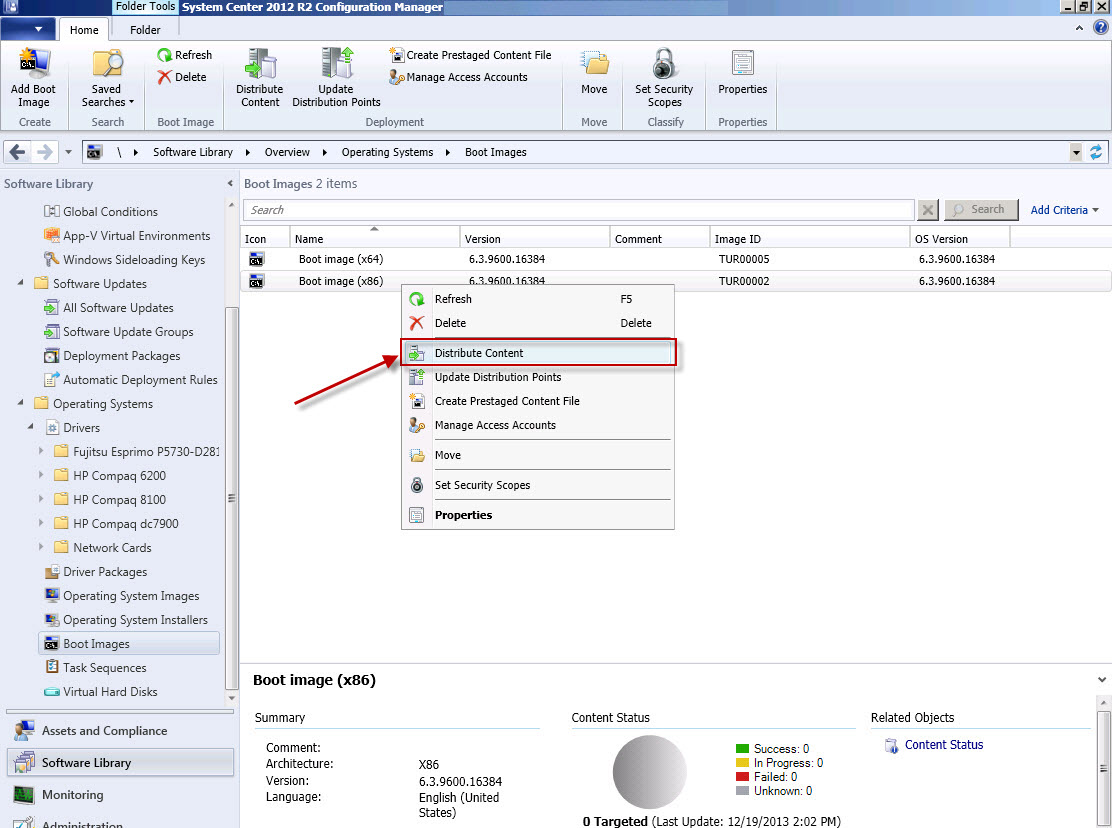This screenshot has width=1112, height=828.
Task: Click Distribute Content in the ribbon
Action: coord(260,77)
